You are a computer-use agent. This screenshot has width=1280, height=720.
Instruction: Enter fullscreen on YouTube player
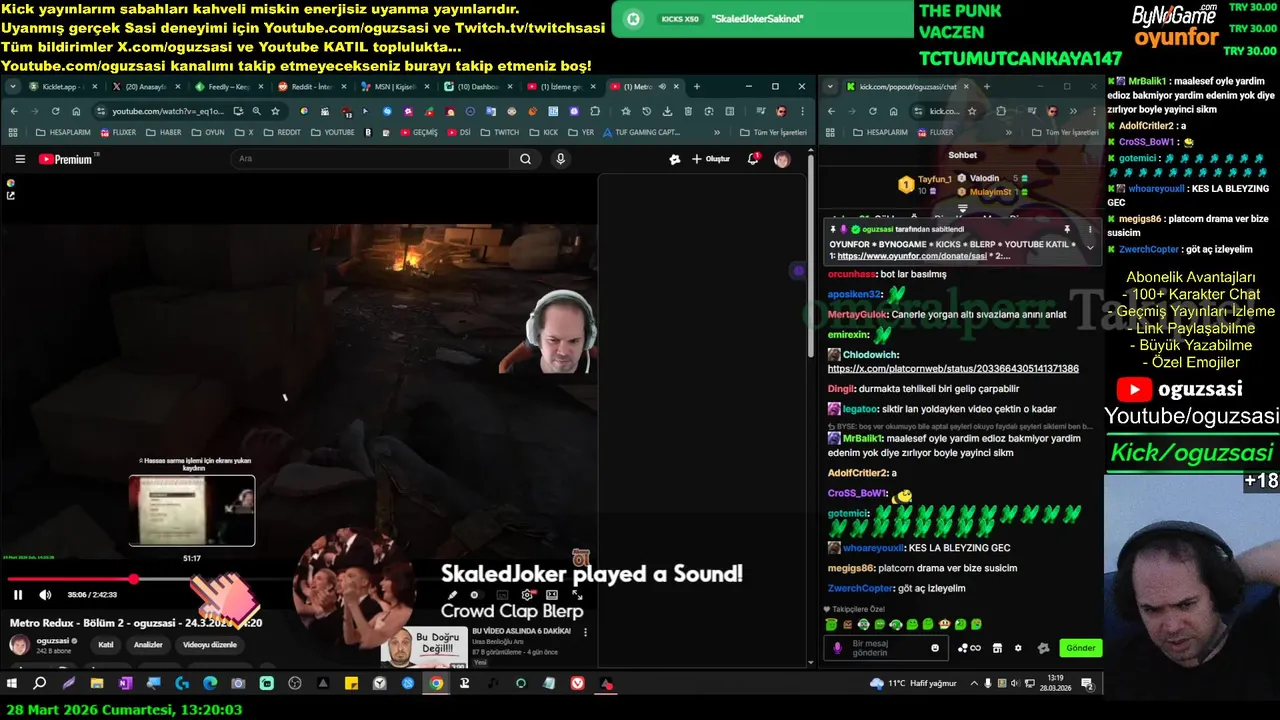[577, 595]
